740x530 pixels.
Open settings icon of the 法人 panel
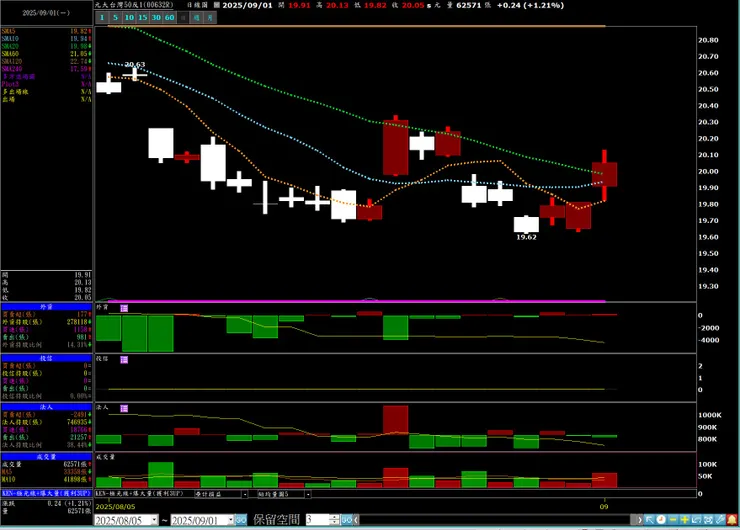coord(124,408)
